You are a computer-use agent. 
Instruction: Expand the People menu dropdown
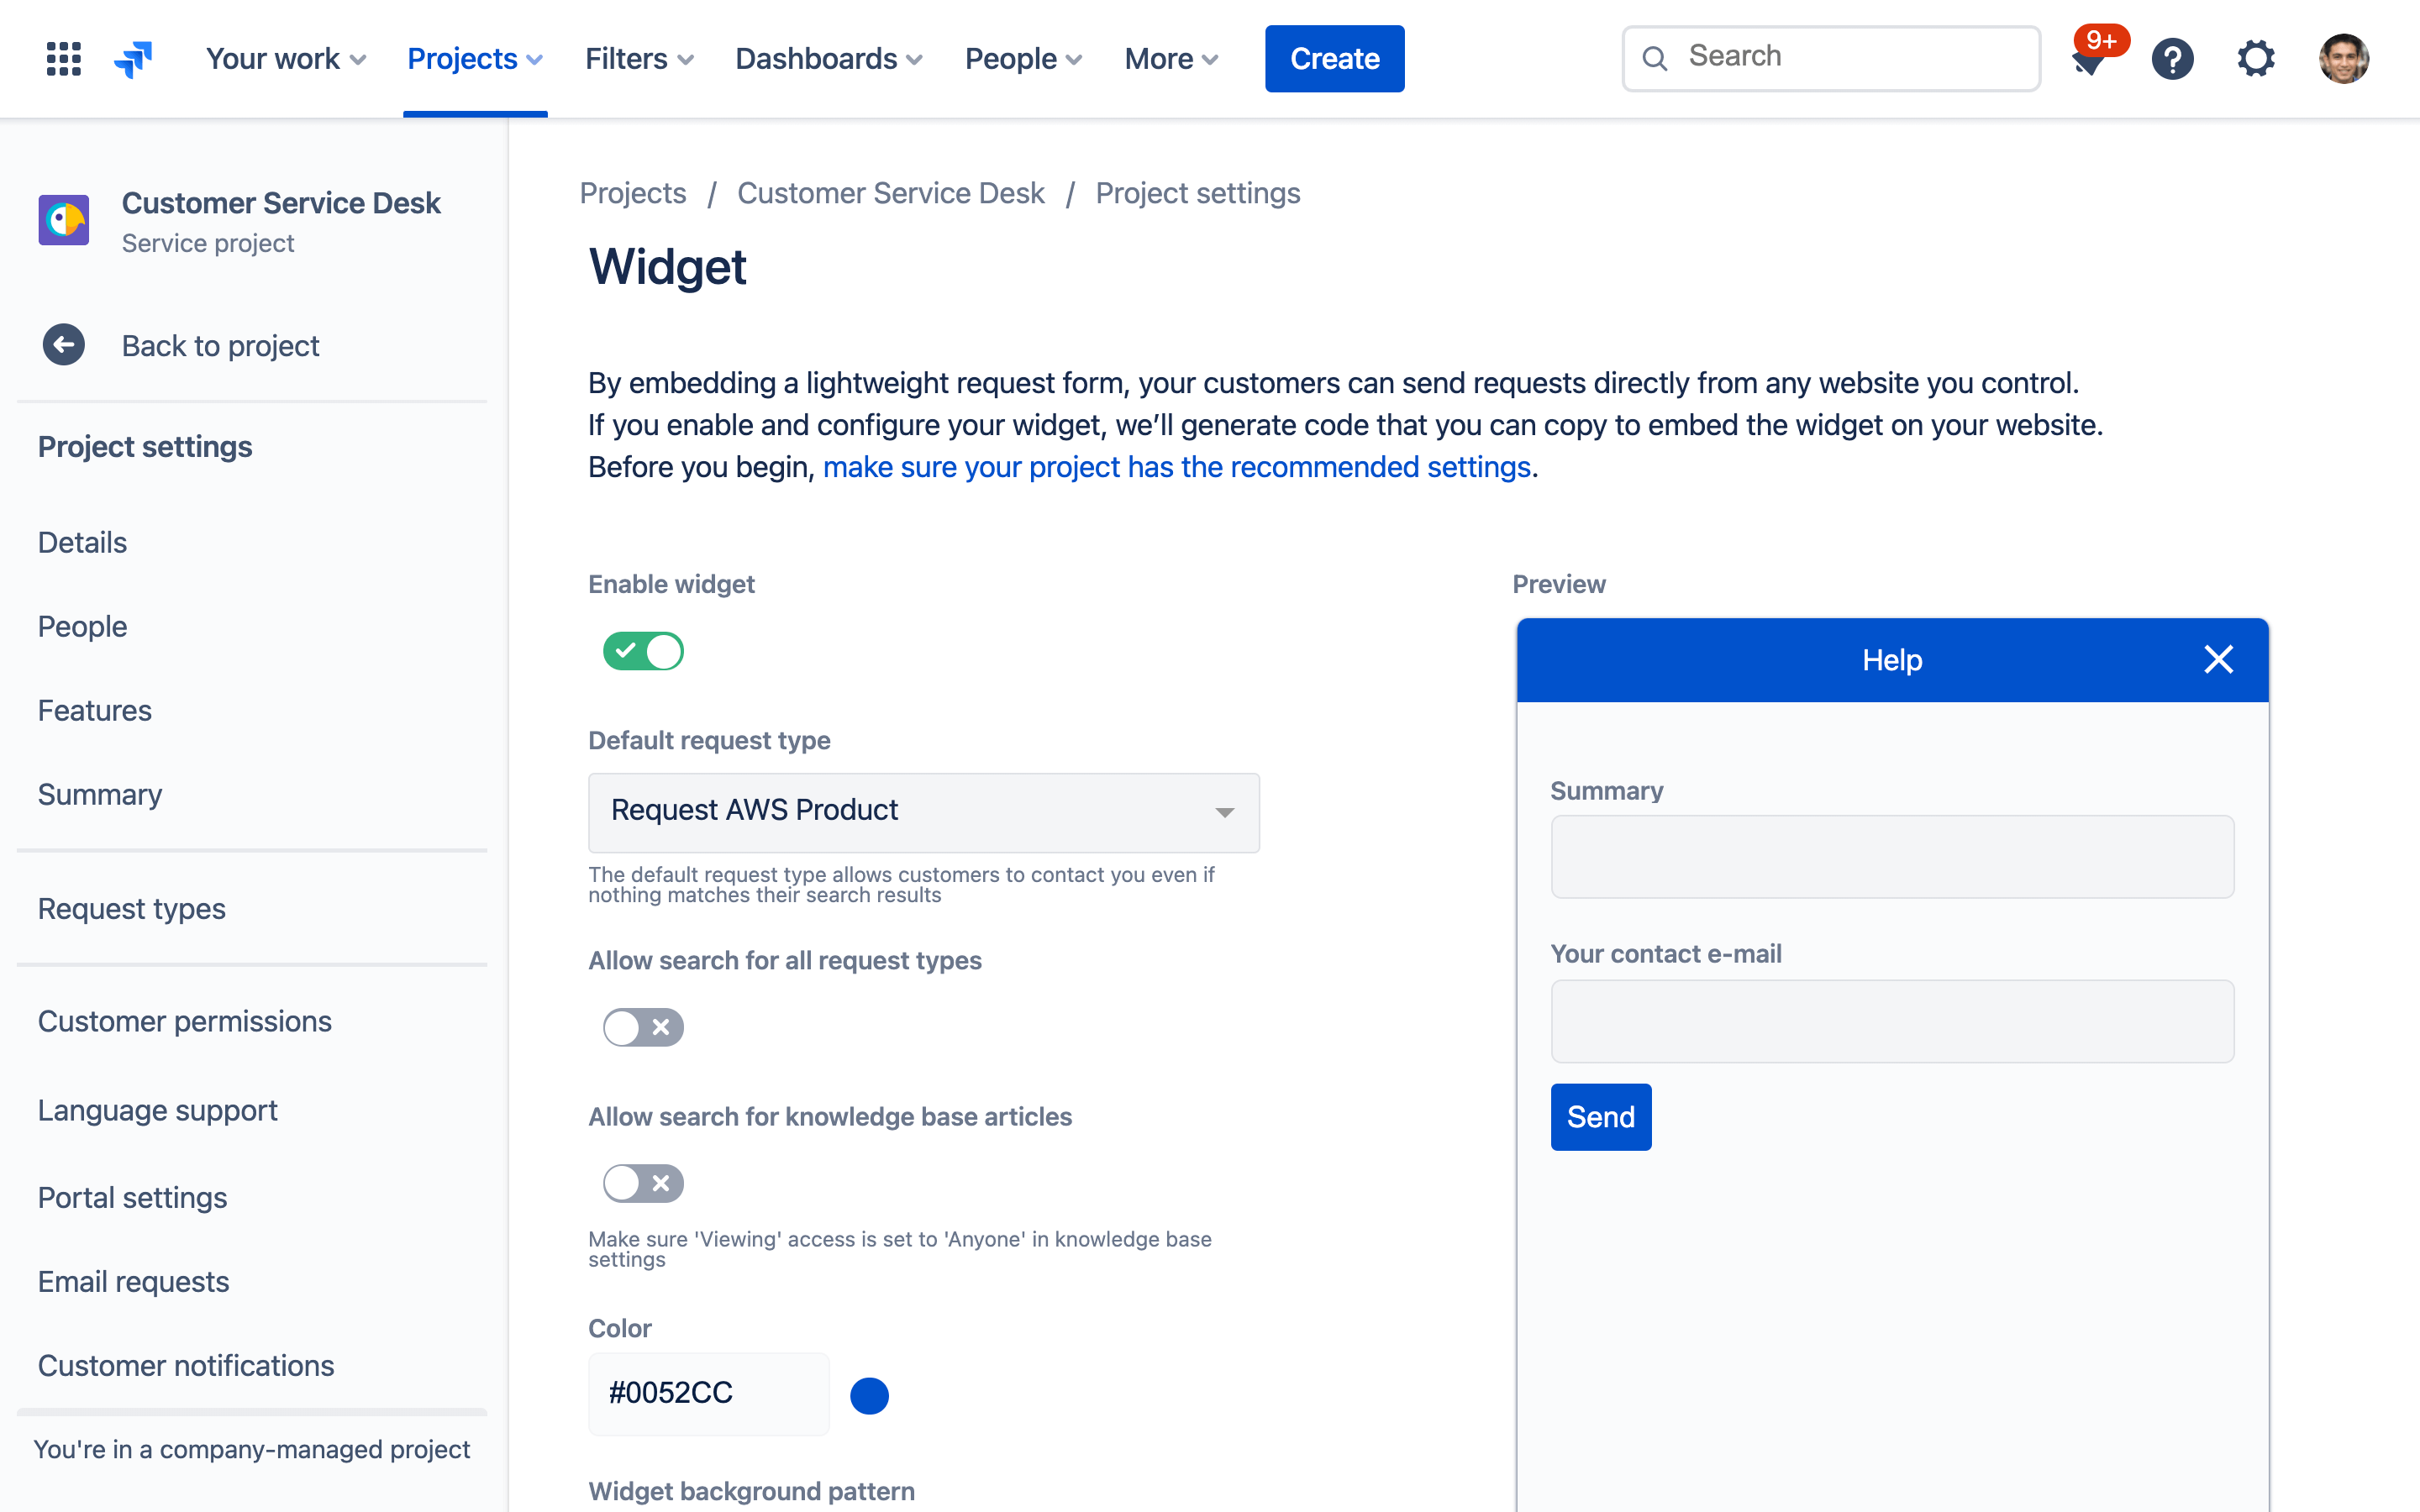click(1023, 57)
